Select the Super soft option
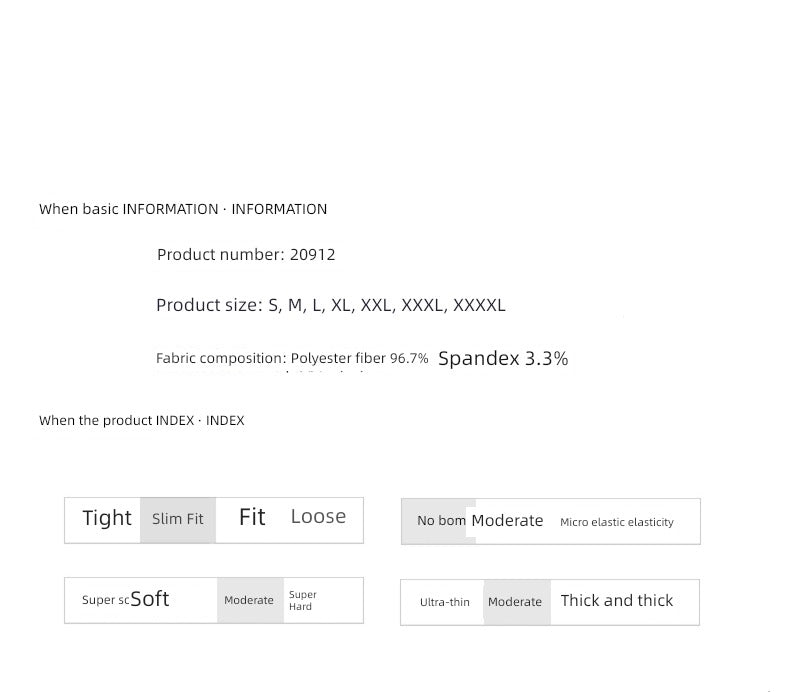 (x=105, y=600)
